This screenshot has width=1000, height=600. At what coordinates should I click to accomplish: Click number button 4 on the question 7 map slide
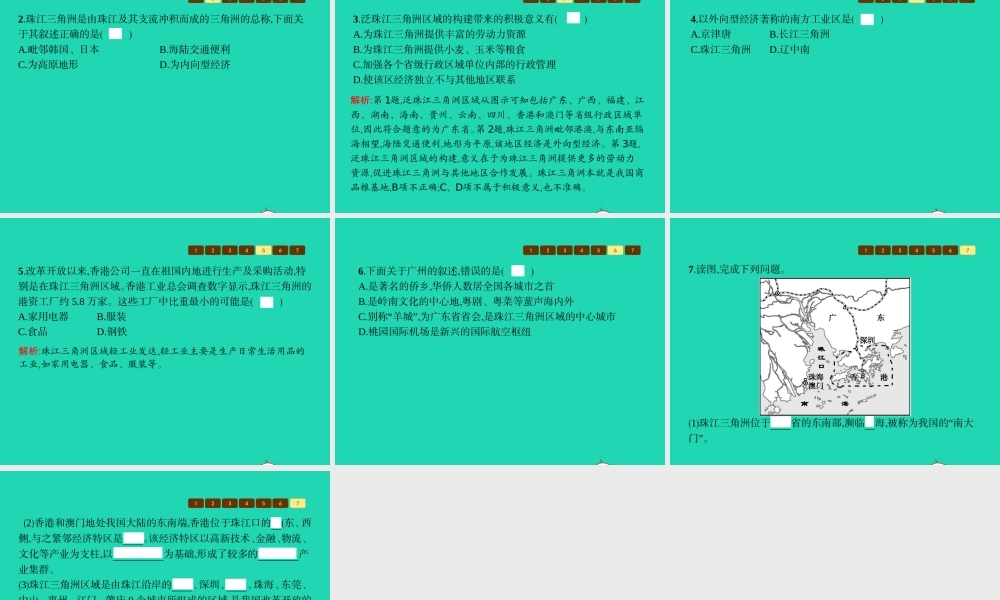point(916,251)
